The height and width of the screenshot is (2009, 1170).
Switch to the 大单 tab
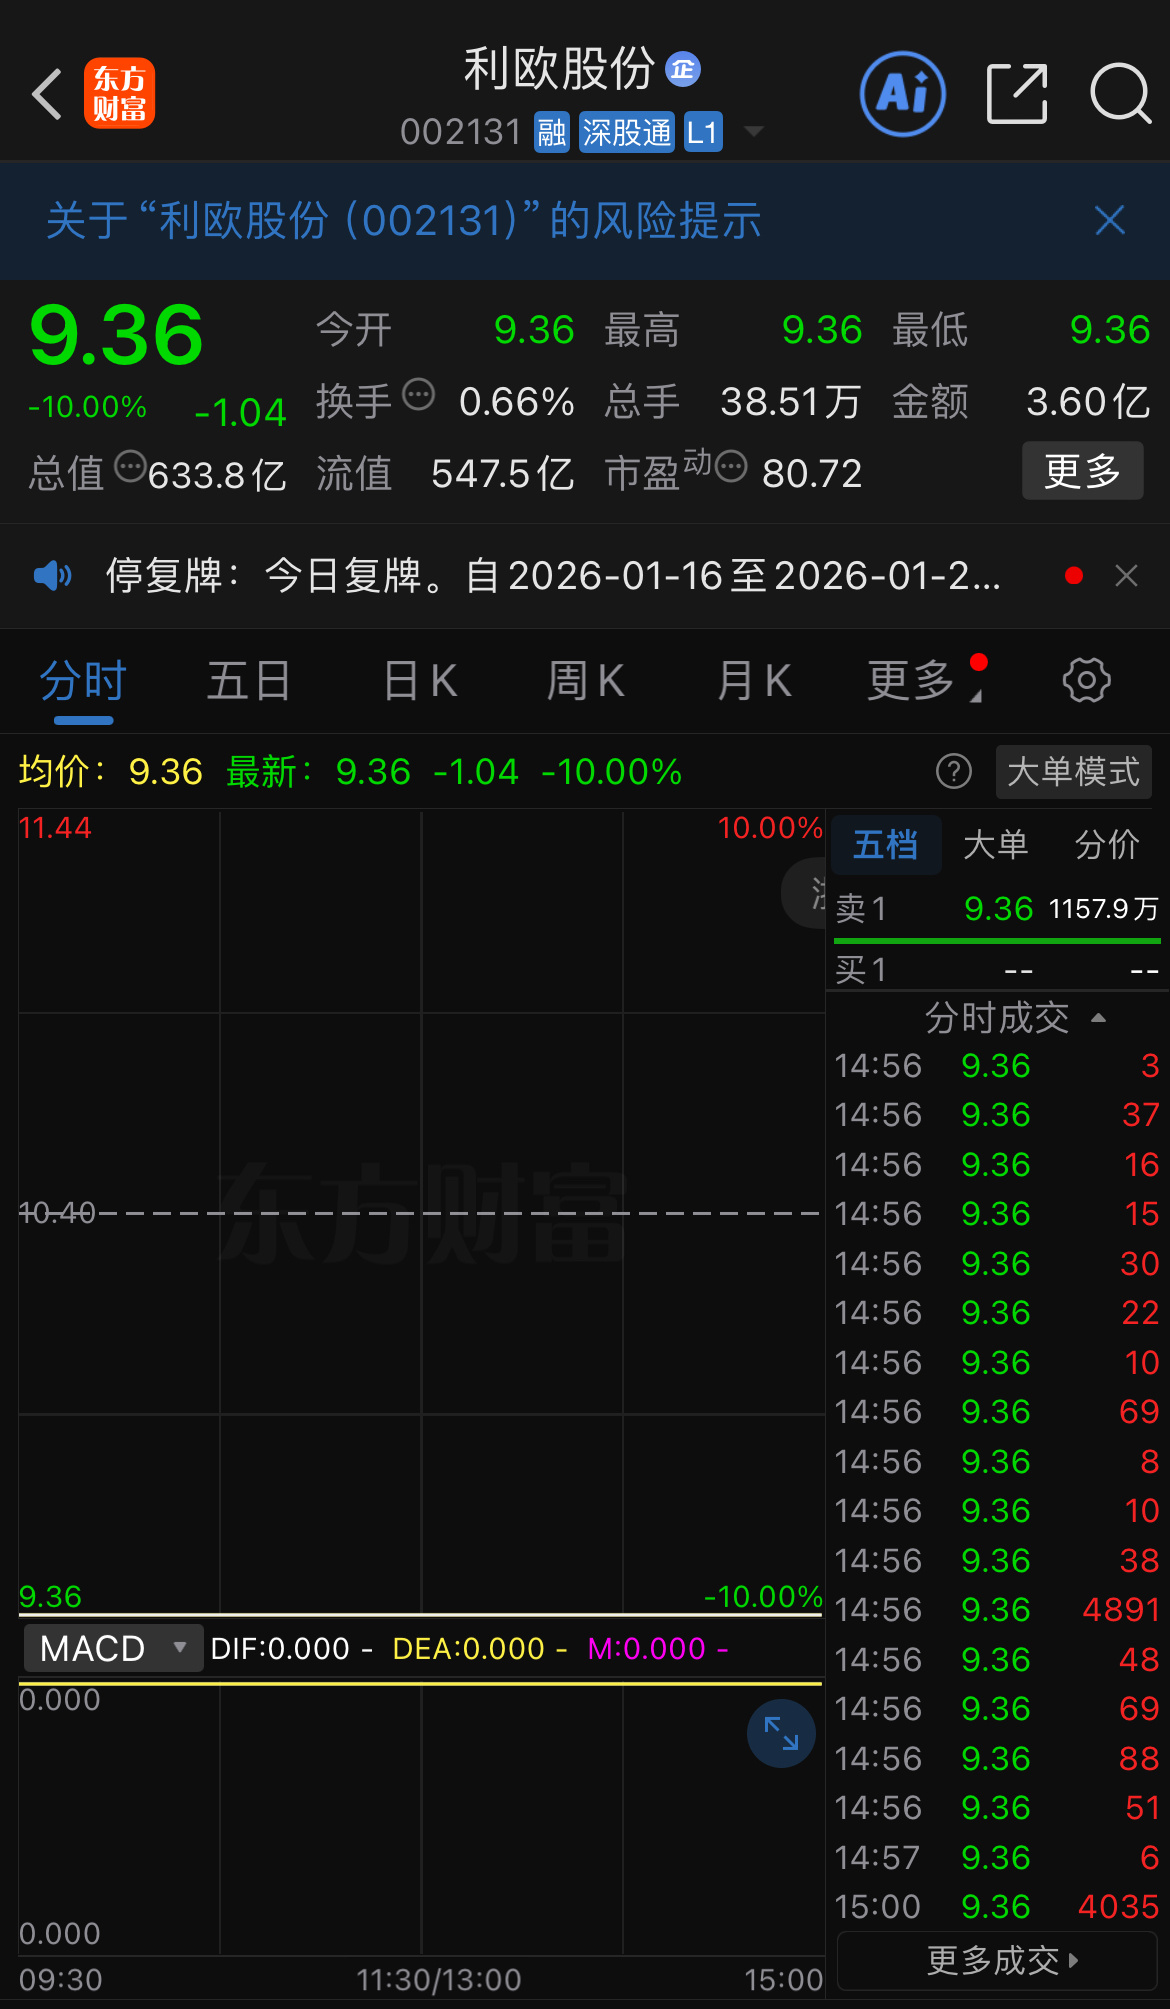click(x=995, y=845)
